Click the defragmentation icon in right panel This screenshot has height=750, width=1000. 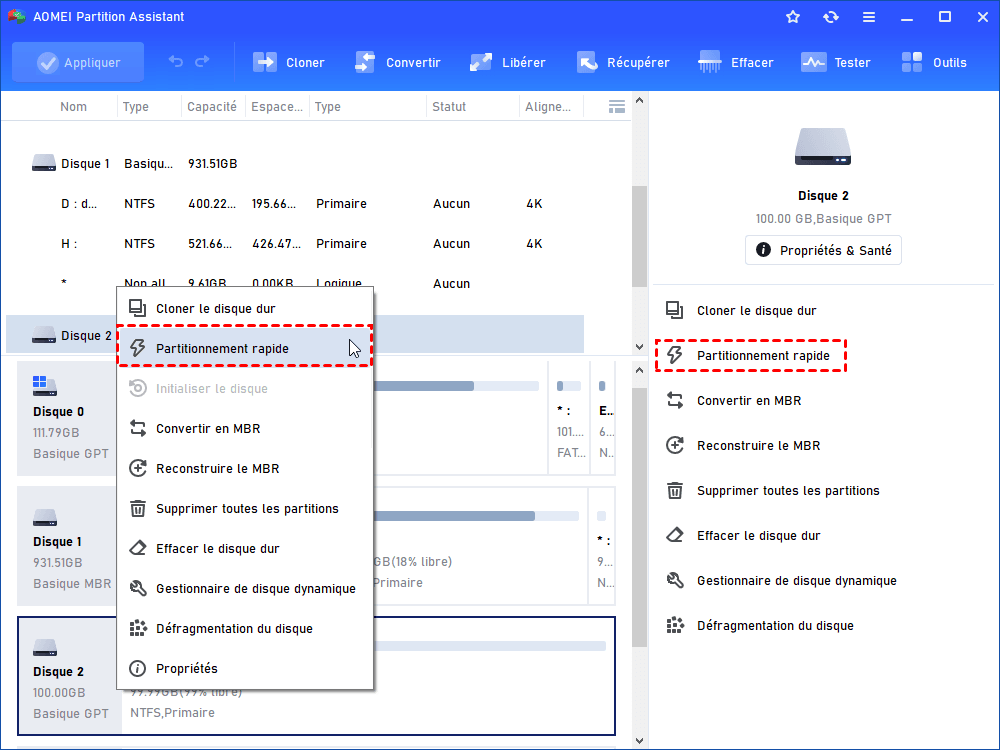[675, 626]
